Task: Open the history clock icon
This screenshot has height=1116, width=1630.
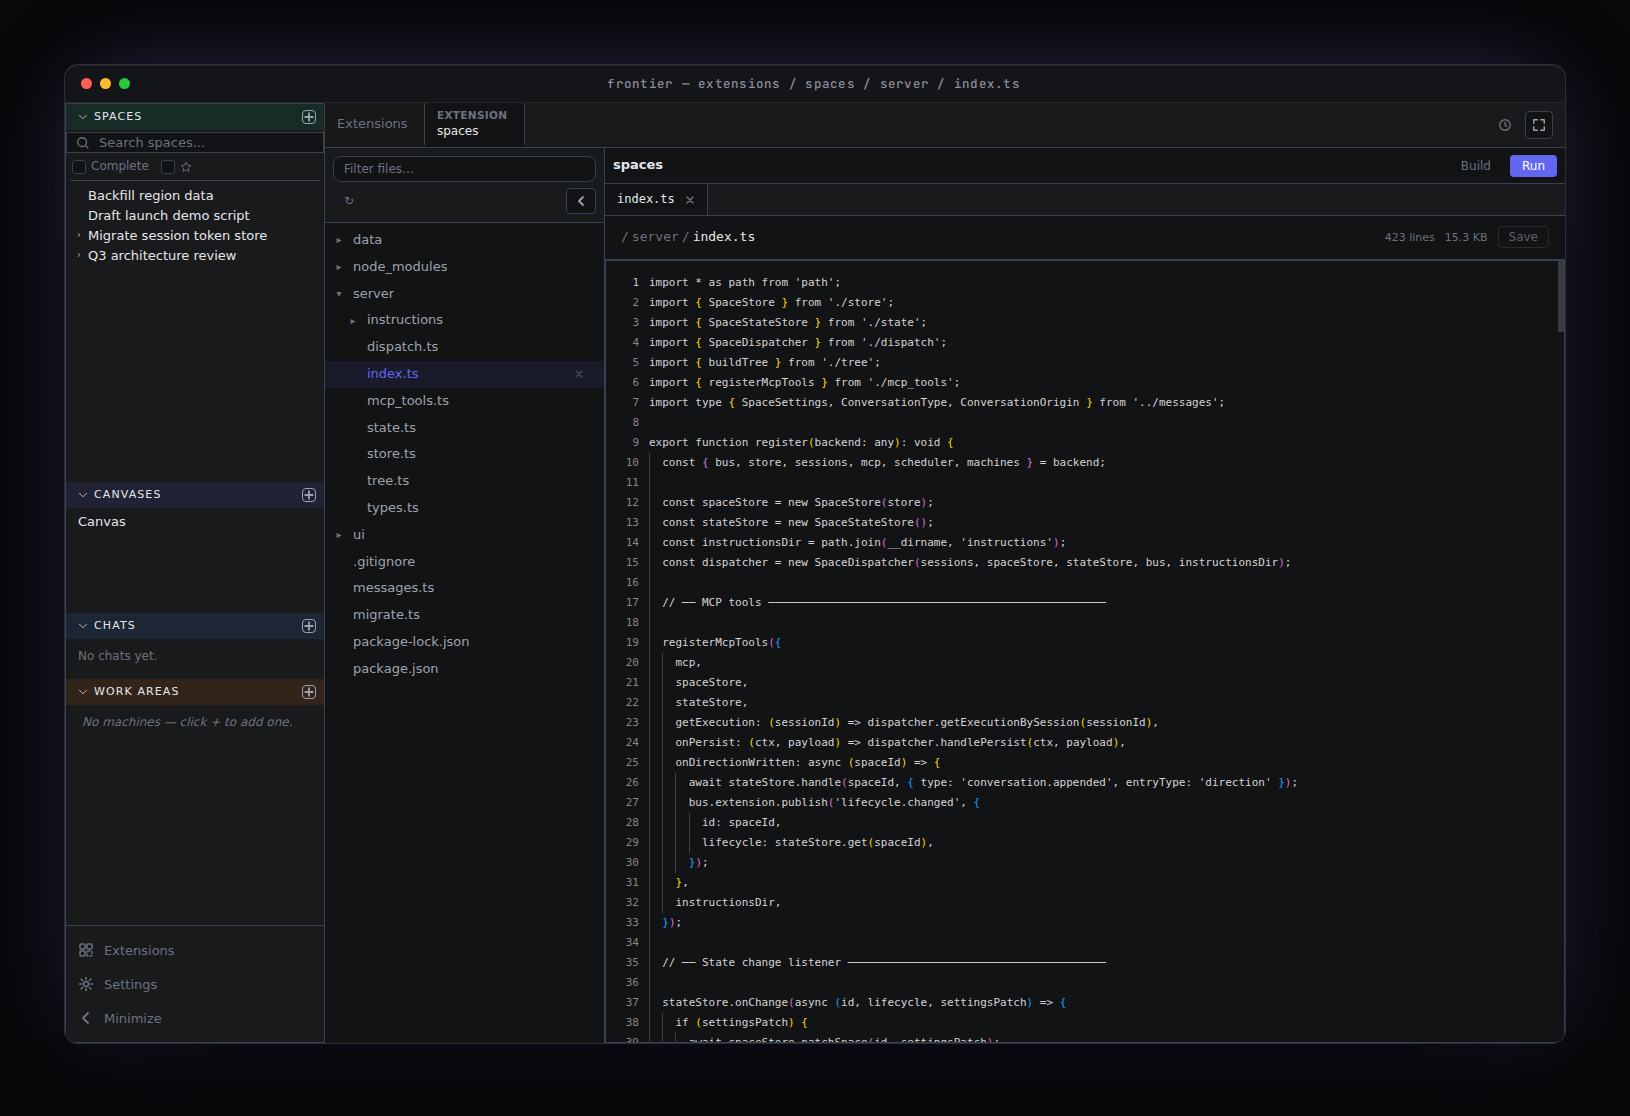Action: (1505, 125)
